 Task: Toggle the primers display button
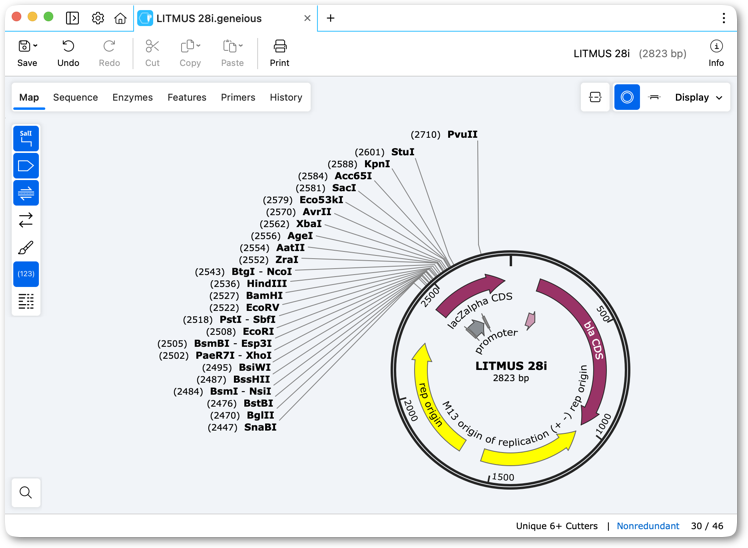(x=26, y=193)
